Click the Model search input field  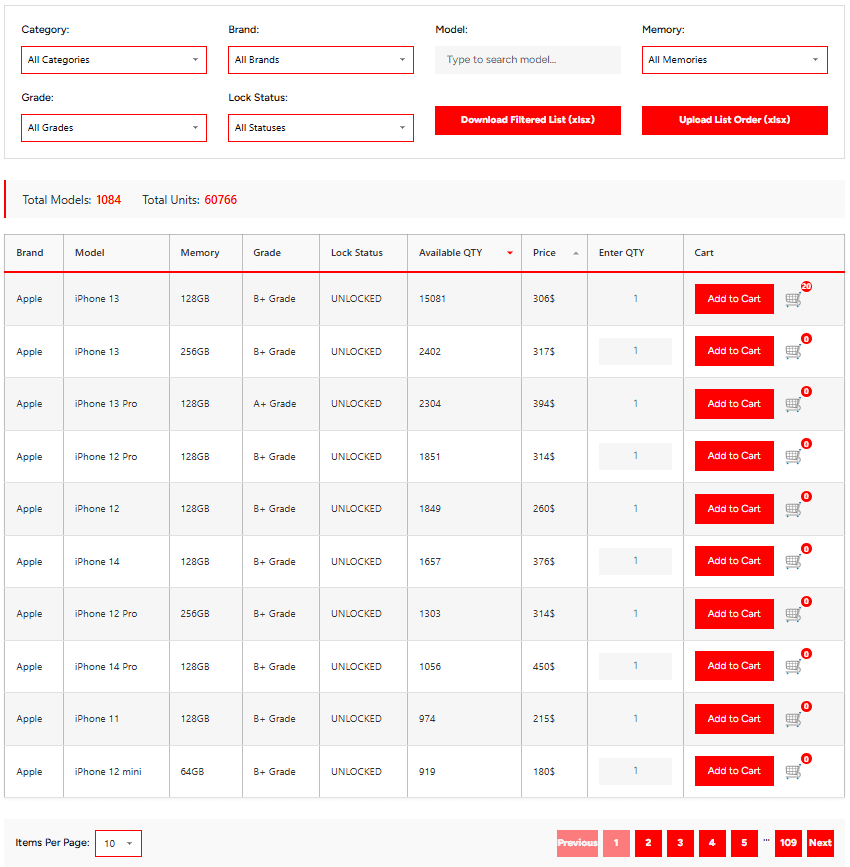click(x=528, y=60)
